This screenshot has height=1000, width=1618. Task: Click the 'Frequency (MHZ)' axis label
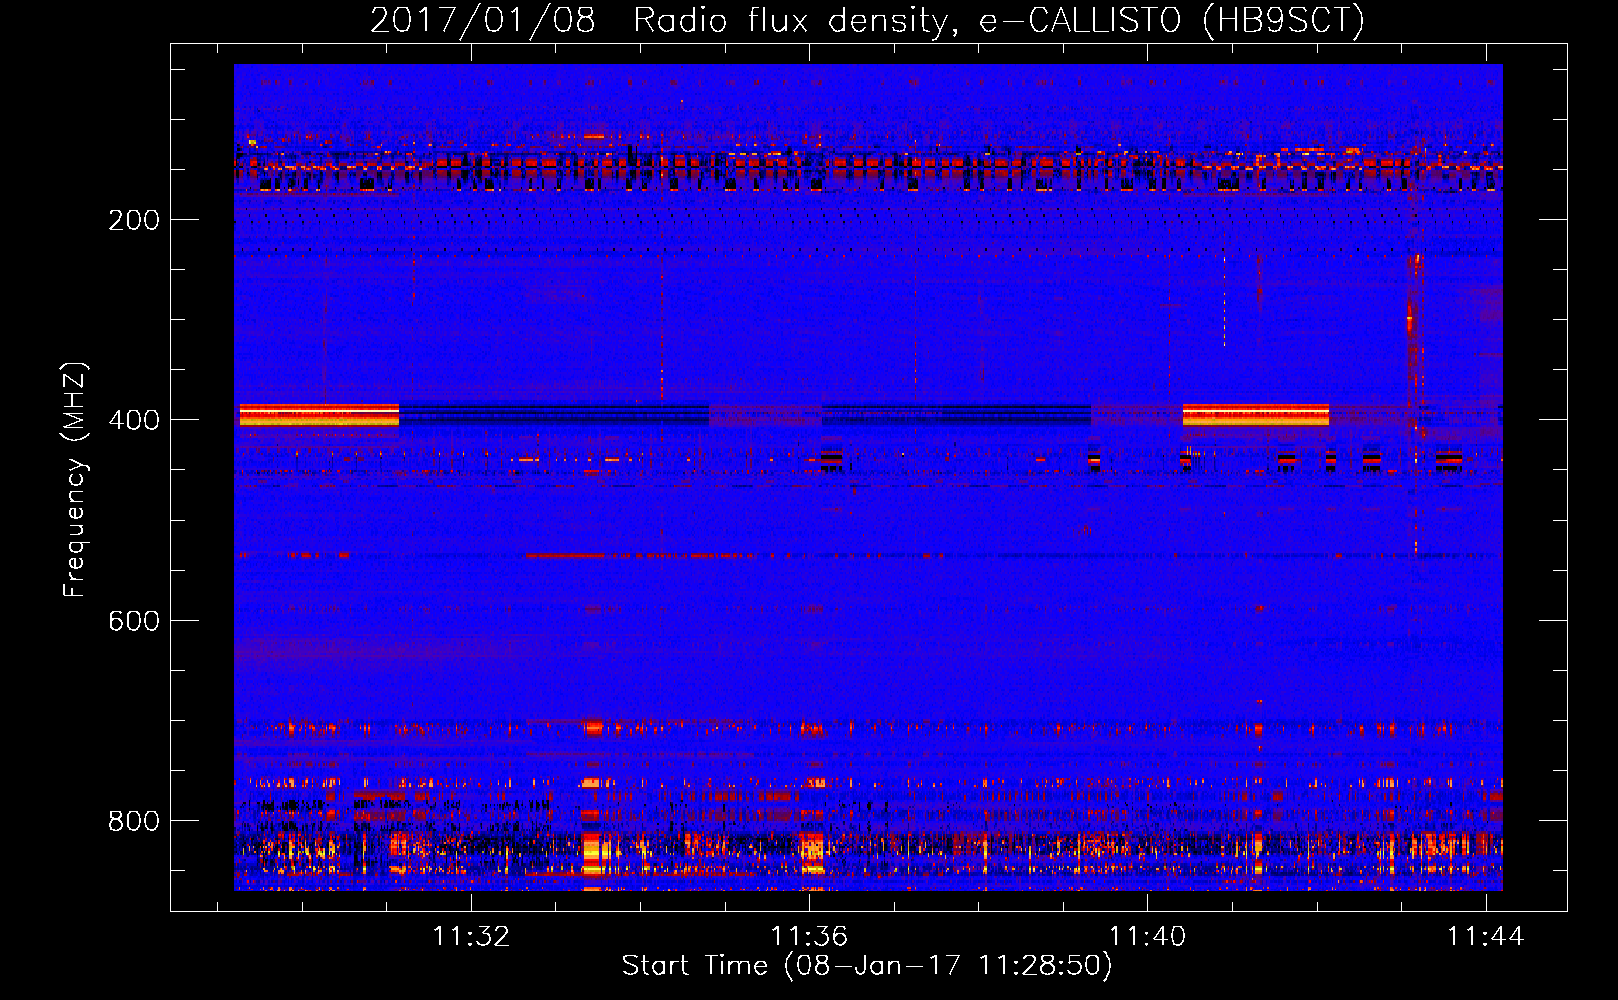point(75,479)
